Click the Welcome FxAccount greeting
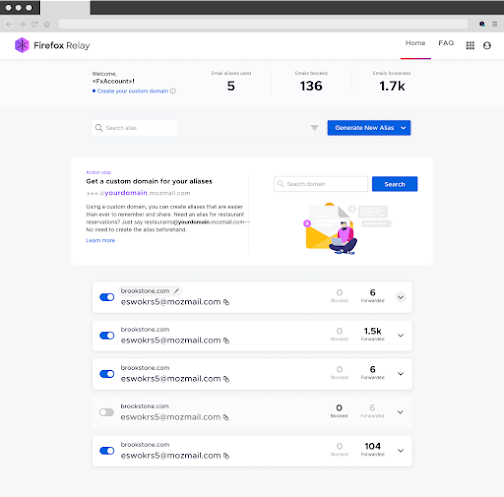Viewport: 504px width, 497px height. coord(113,77)
